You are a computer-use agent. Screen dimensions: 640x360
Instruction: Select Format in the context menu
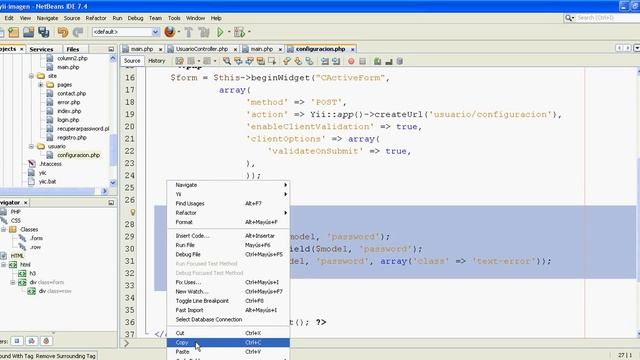coord(228,222)
